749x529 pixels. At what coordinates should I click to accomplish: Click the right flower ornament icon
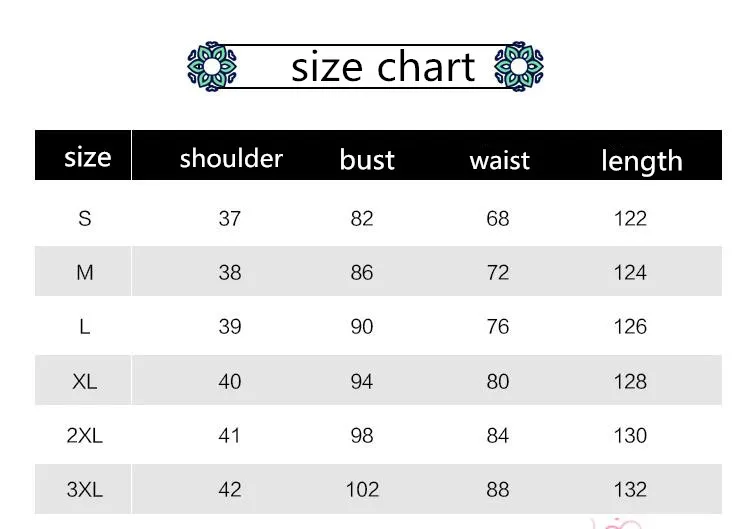pyautogui.click(x=519, y=66)
